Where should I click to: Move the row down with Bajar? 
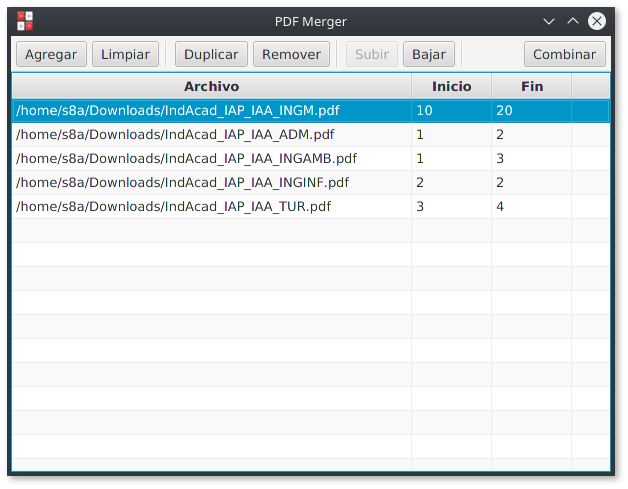point(429,55)
